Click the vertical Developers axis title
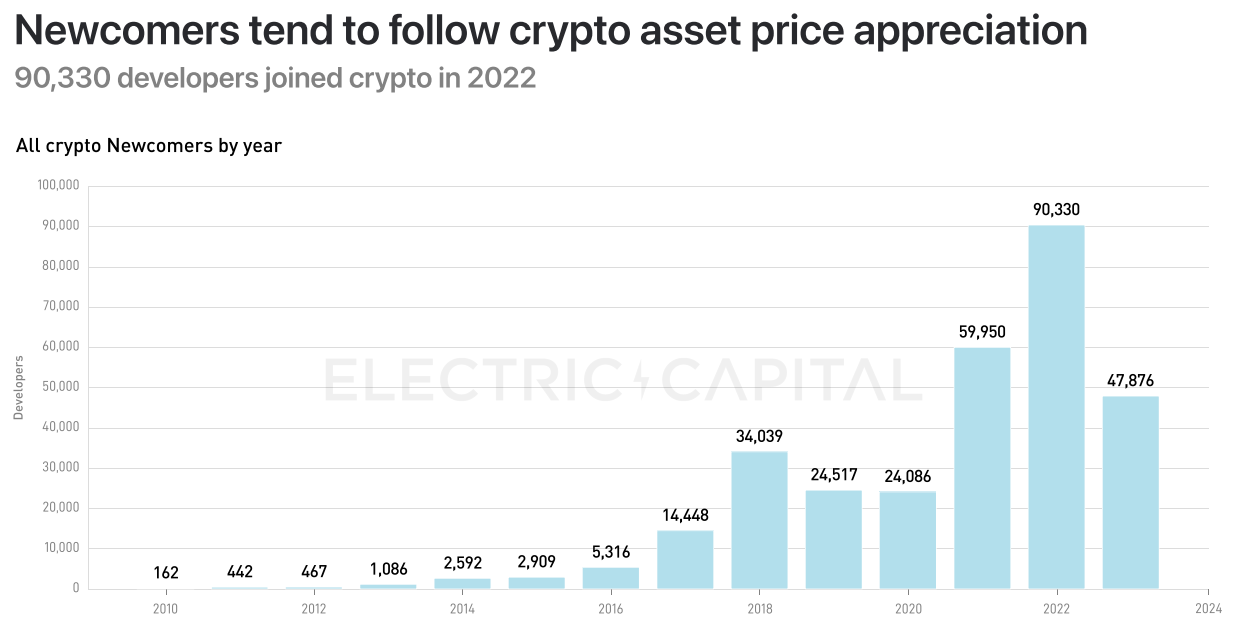The image size is (1237, 630). coord(18,386)
